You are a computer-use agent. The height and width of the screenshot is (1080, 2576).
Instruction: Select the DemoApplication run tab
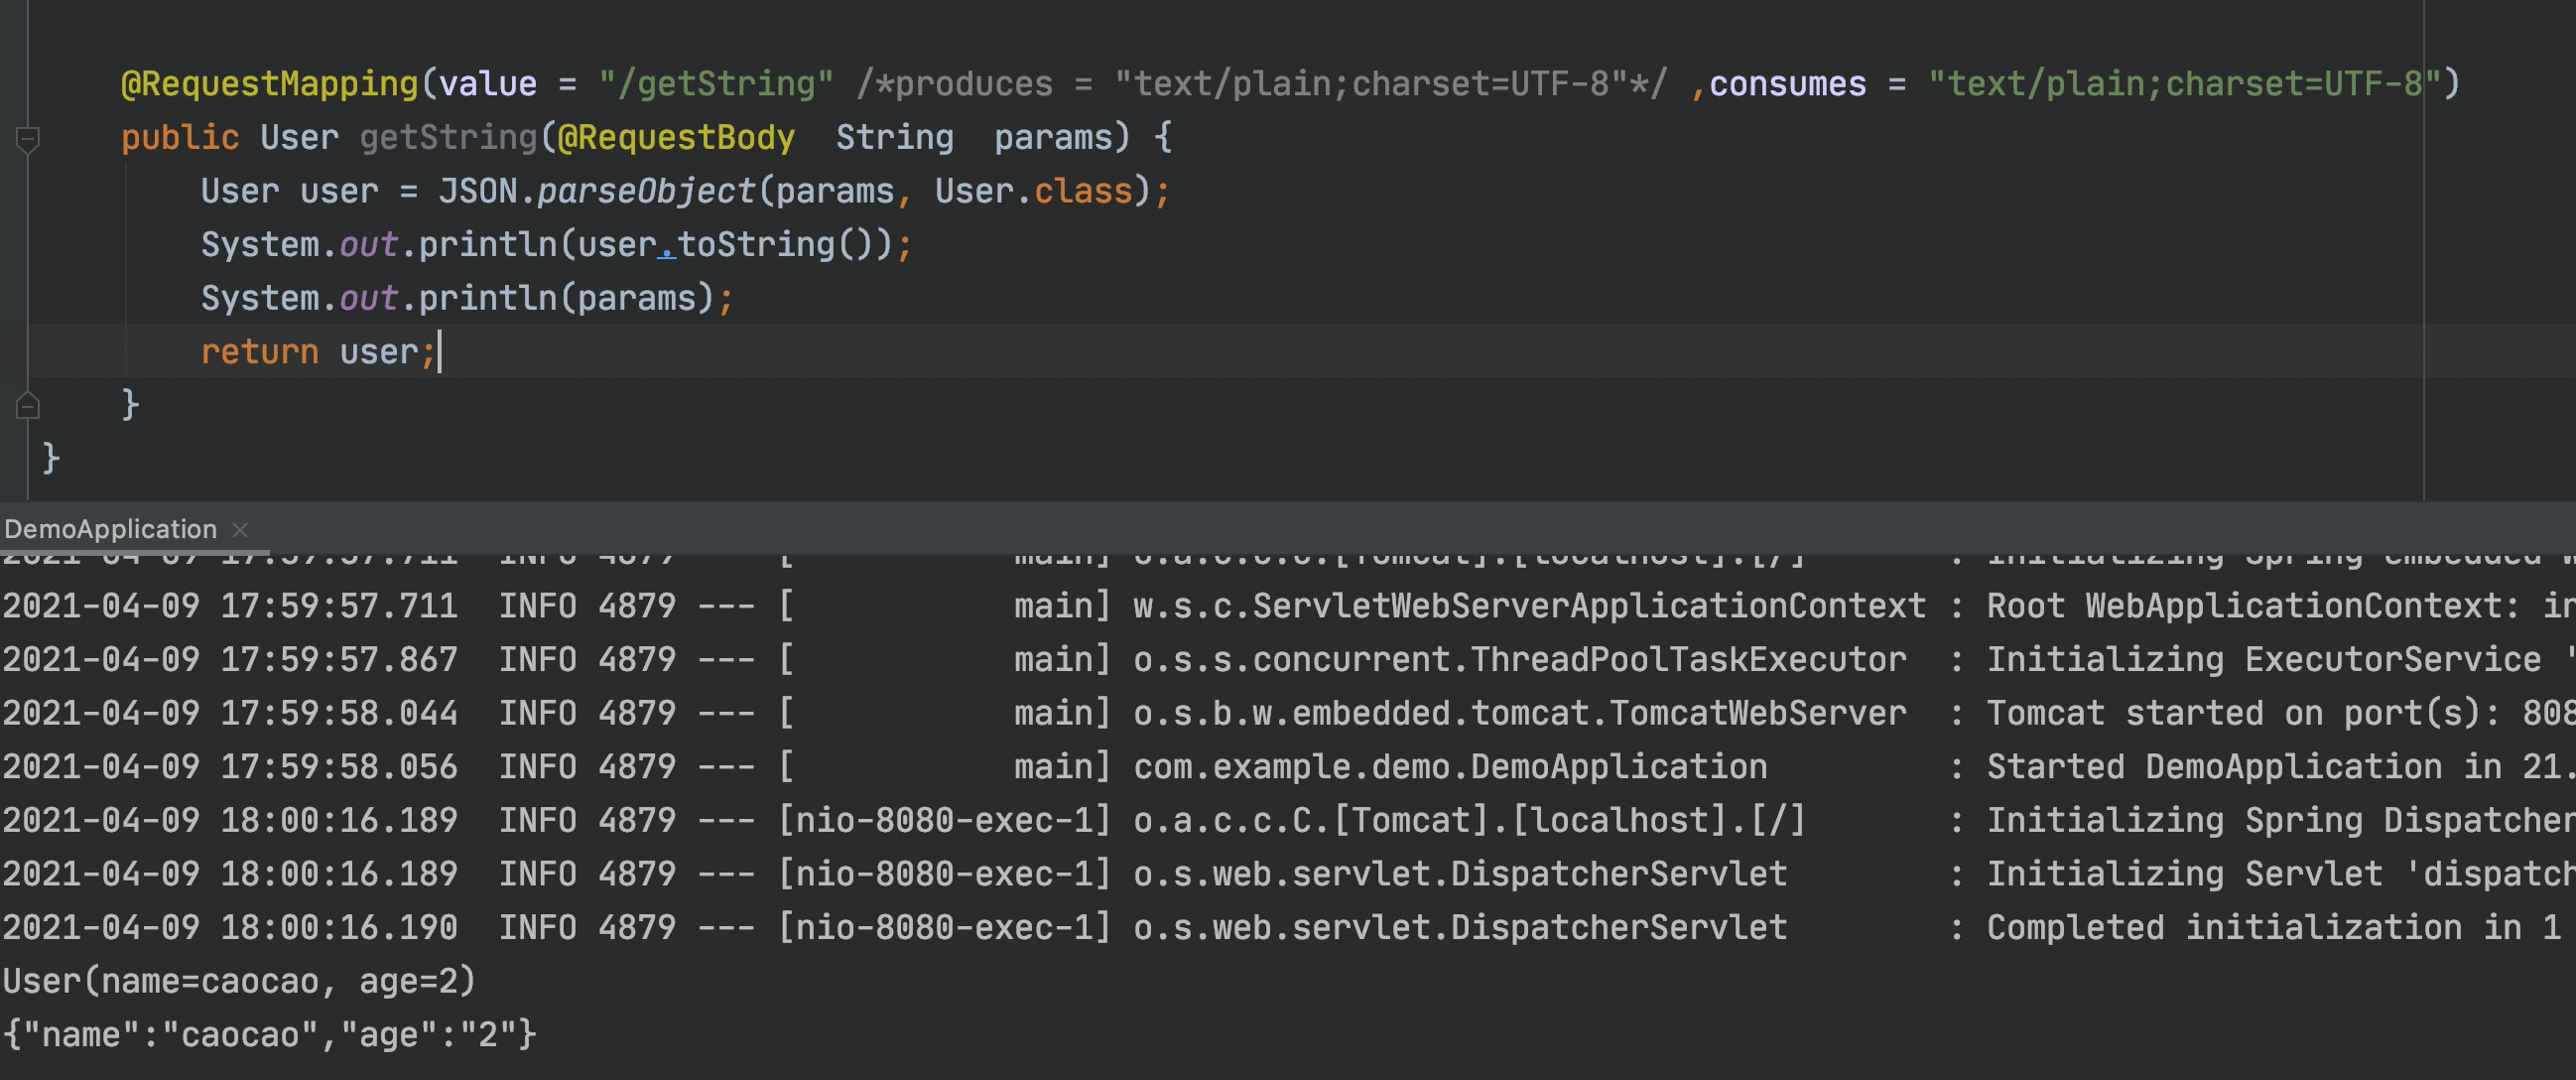(110, 529)
